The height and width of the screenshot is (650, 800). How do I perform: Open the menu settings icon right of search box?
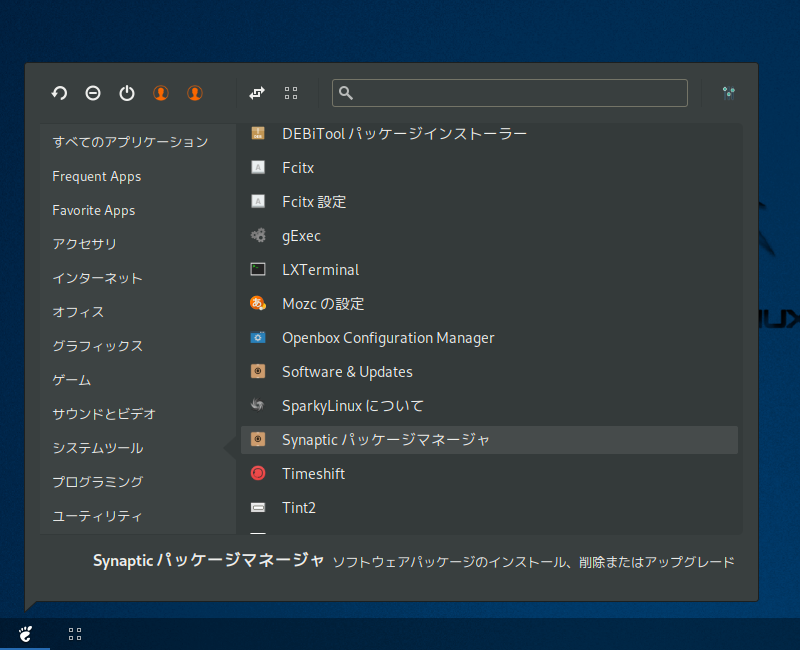pos(729,93)
